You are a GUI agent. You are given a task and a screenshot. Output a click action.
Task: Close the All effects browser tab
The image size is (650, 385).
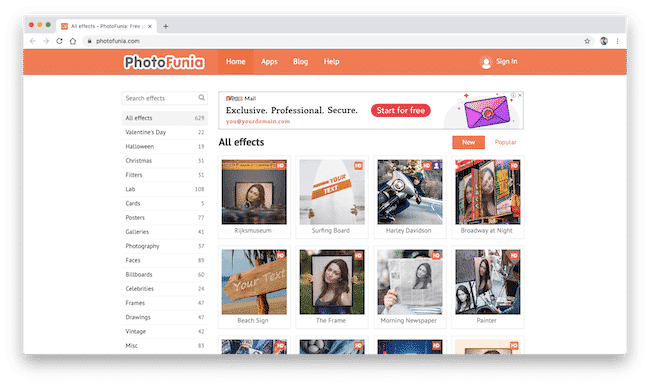coord(150,26)
